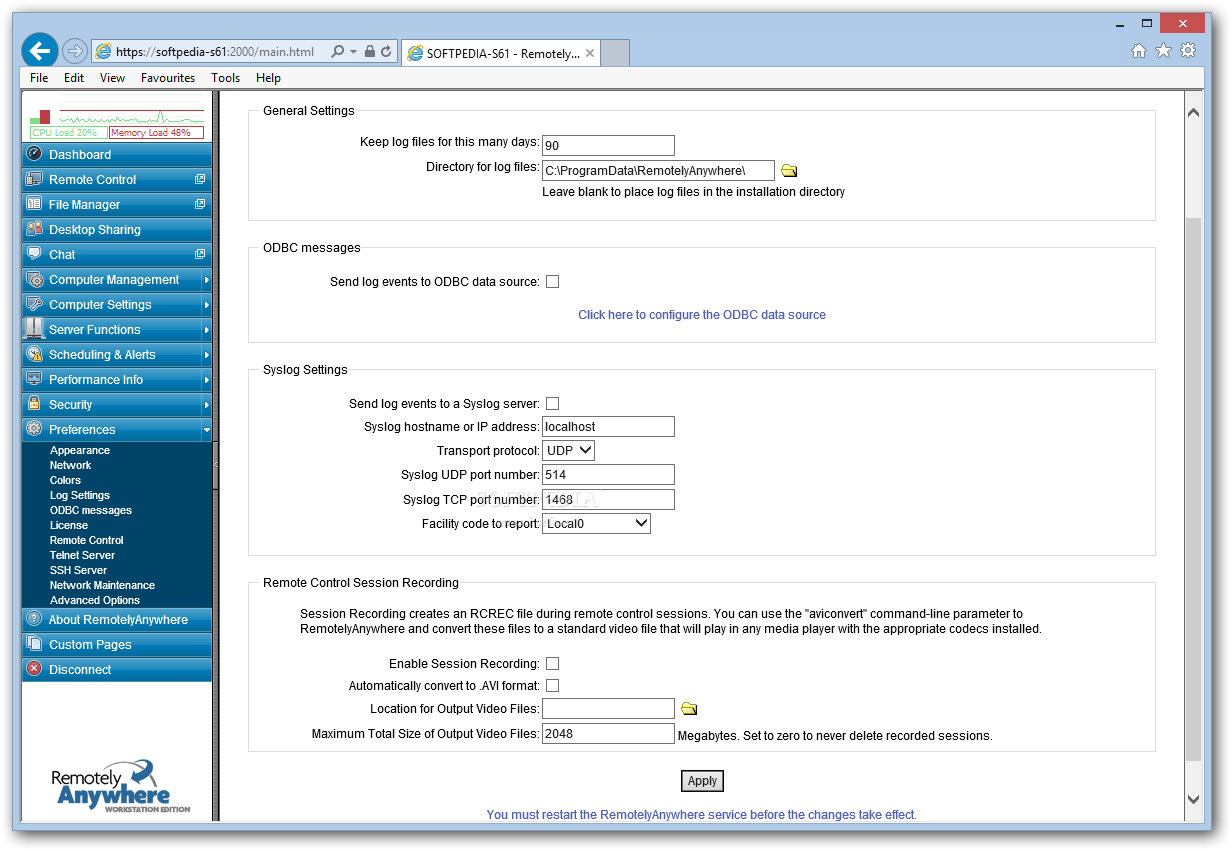Click the Maximum Total Size of Output field
Screen dimensions: 1232x851
(x=609, y=733)
